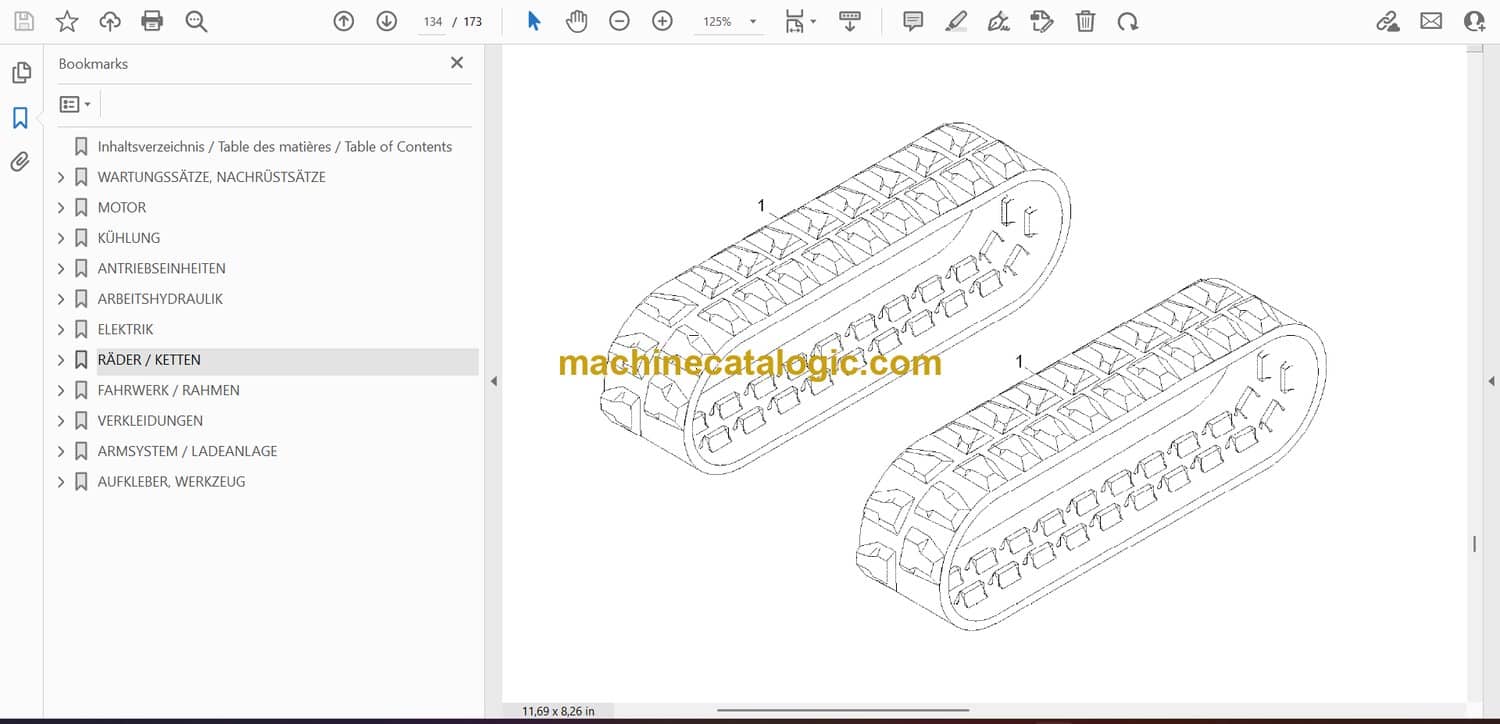Close the Bookmarks panel
The height and width of the screenshot is (724, 1500).
457,63
